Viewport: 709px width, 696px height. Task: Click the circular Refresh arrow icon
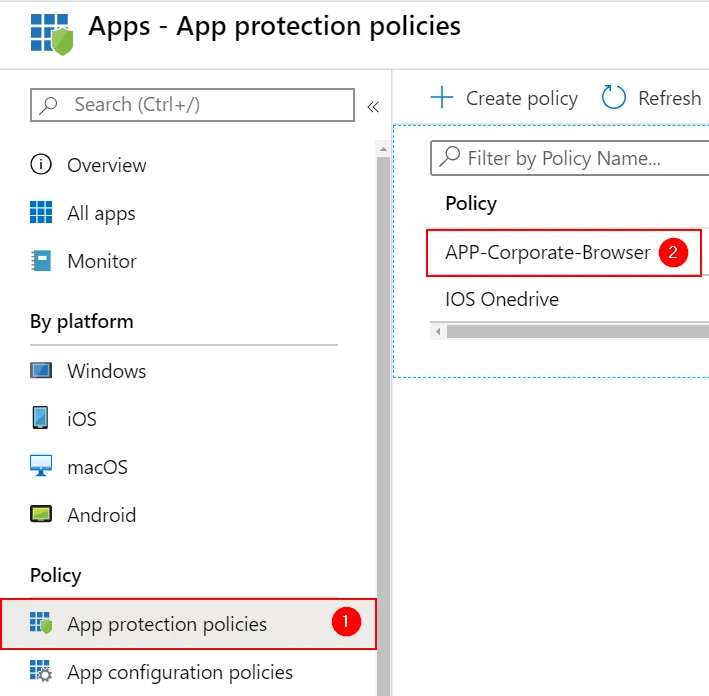coord(614,97)
